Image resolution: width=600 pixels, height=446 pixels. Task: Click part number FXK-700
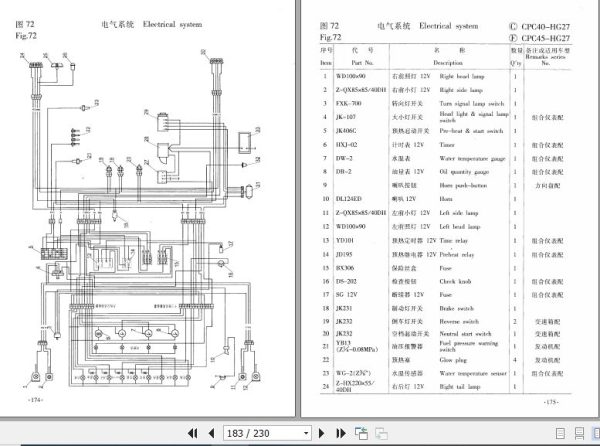point(348,103)
